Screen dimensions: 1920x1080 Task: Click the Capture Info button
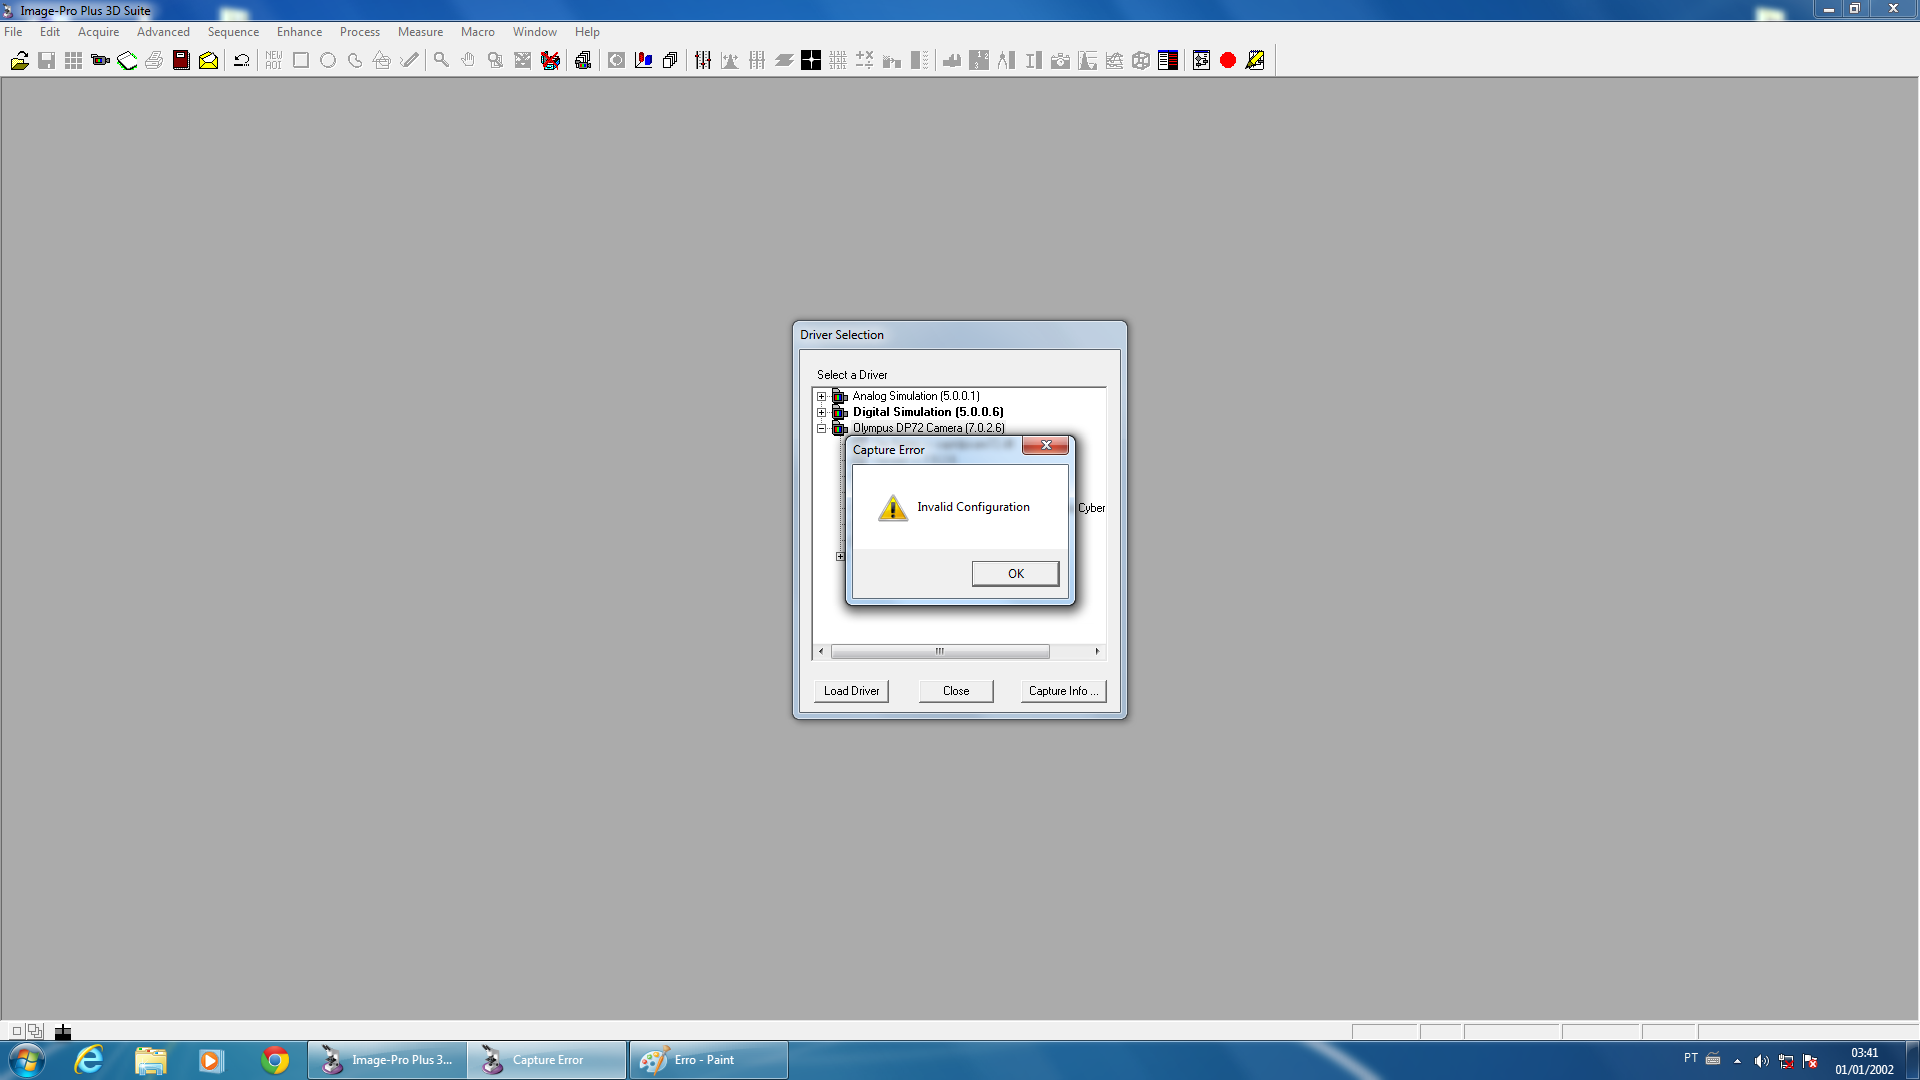(1063, 691)
